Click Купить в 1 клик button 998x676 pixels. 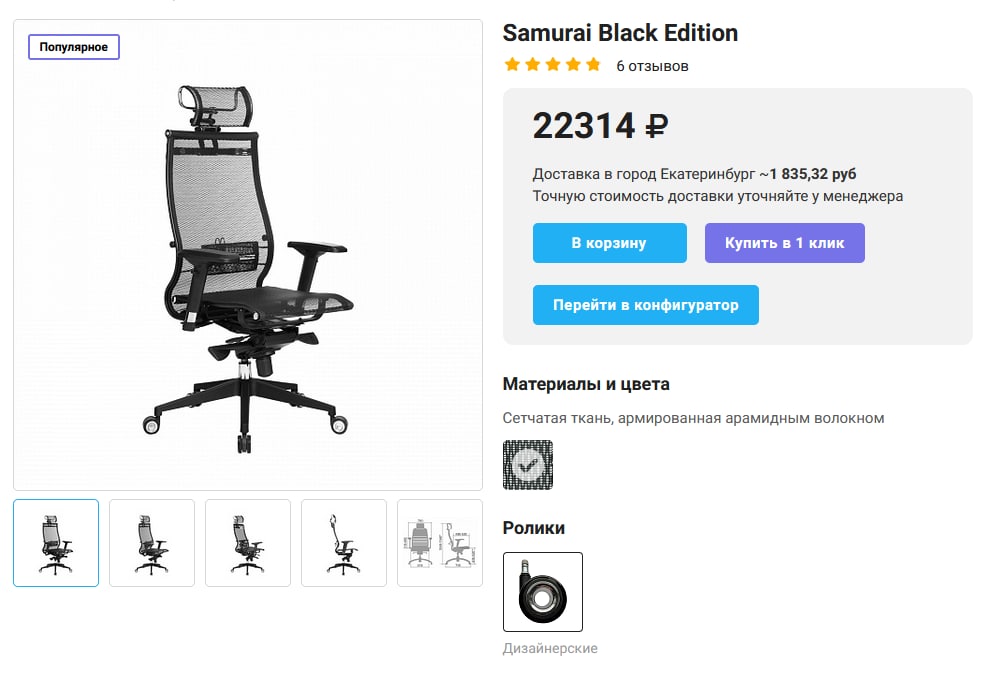tap(784, 243)
